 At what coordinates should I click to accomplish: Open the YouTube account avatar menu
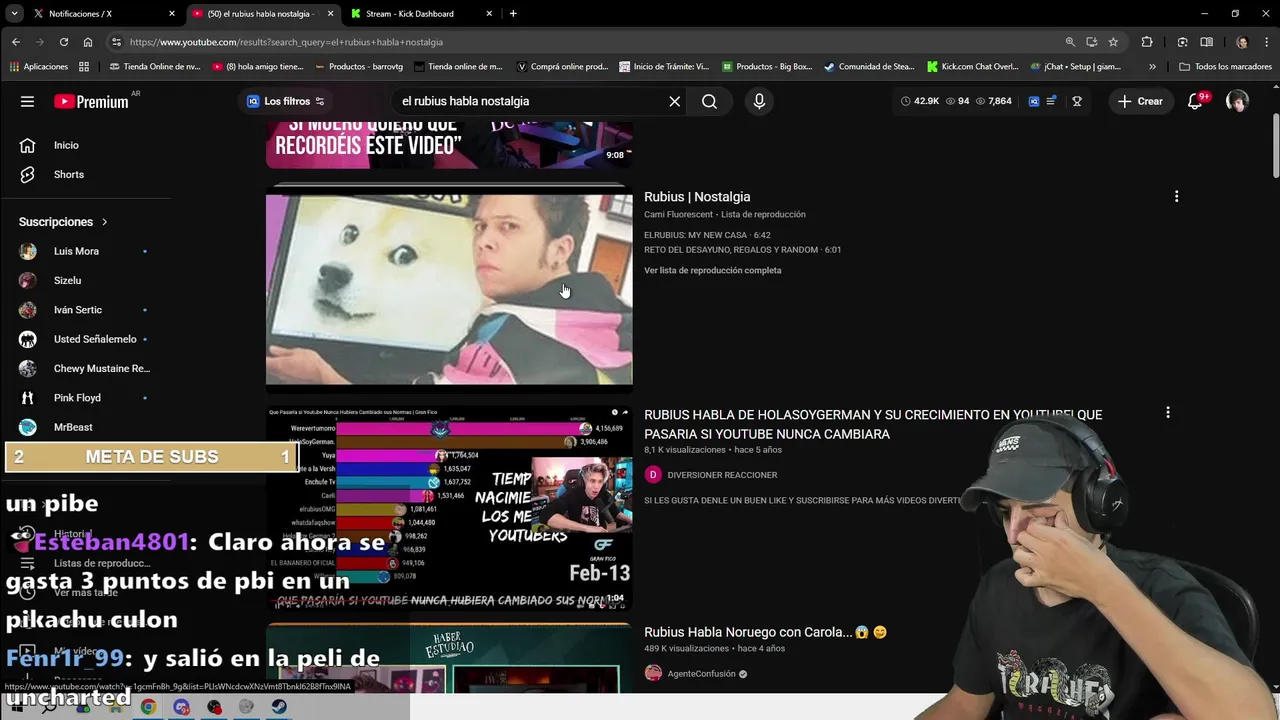tap(1237, 101)
